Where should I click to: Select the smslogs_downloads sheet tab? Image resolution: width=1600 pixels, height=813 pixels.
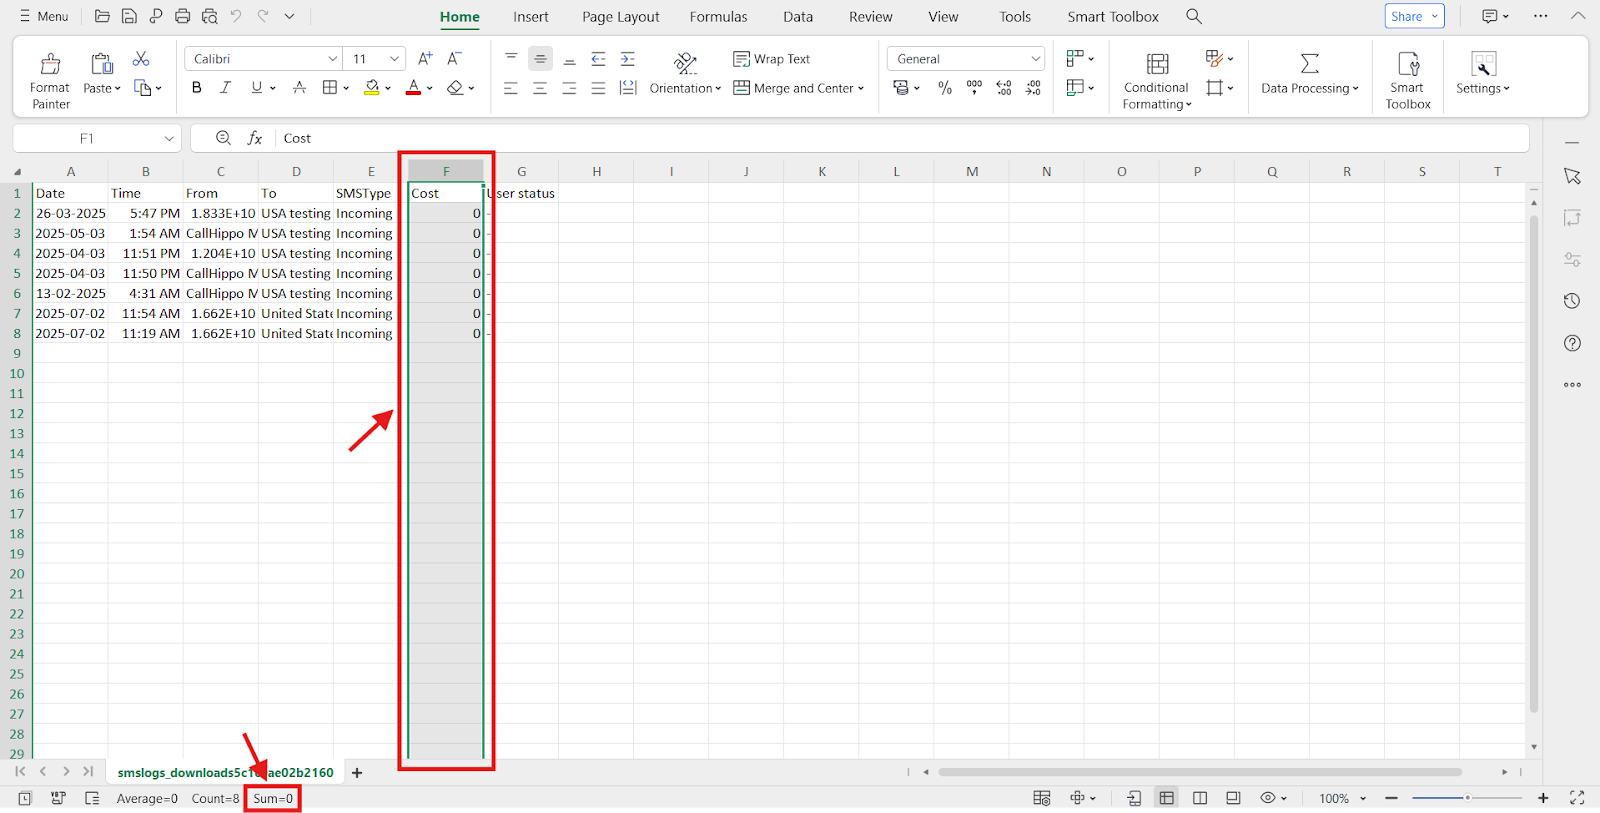[225, 772]
